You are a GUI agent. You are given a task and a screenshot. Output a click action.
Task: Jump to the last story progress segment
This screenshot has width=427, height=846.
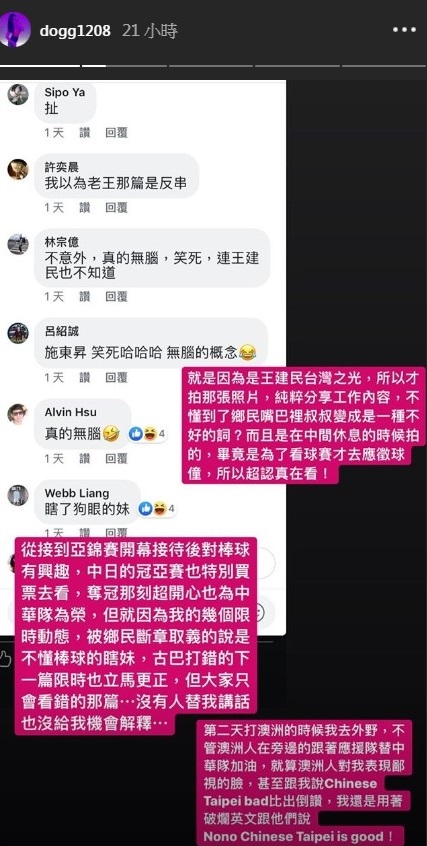point(384,66)
